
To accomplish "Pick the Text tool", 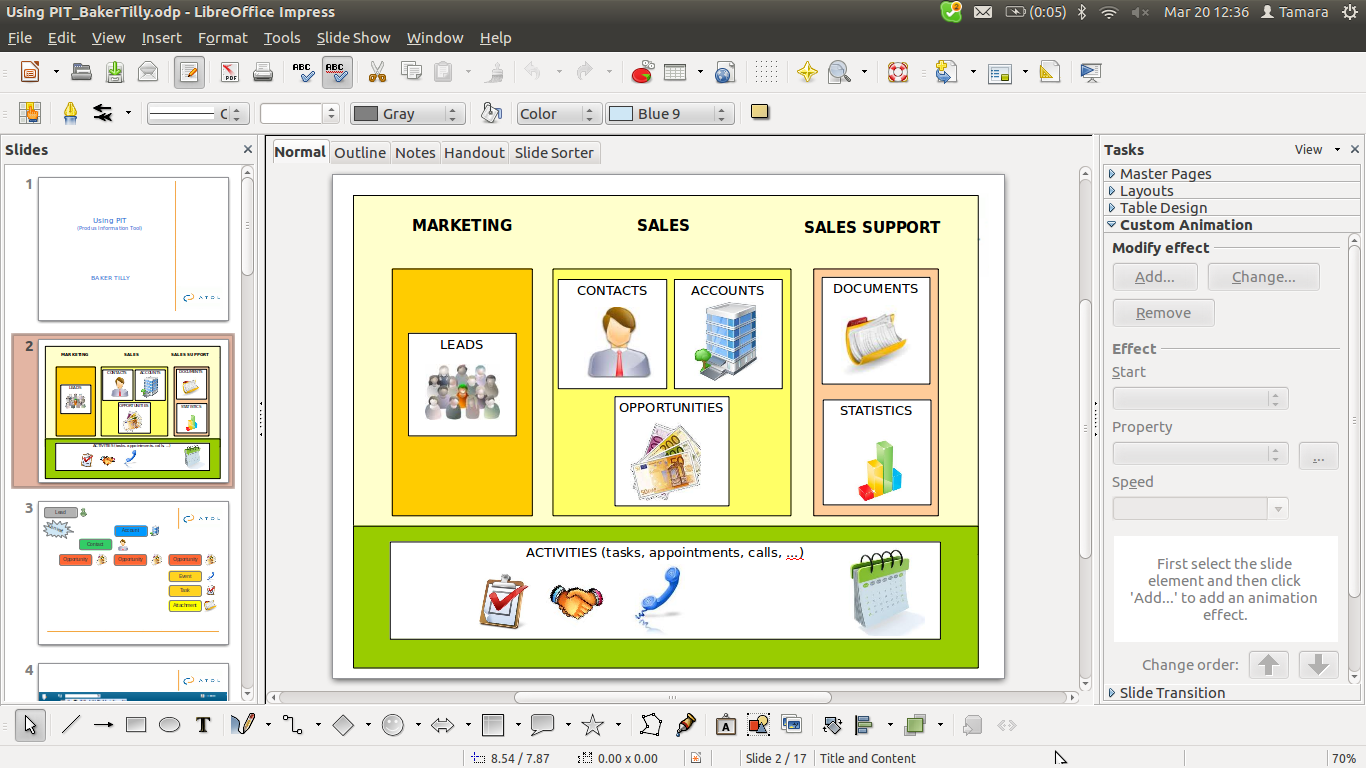I will [x=203, y=725].
